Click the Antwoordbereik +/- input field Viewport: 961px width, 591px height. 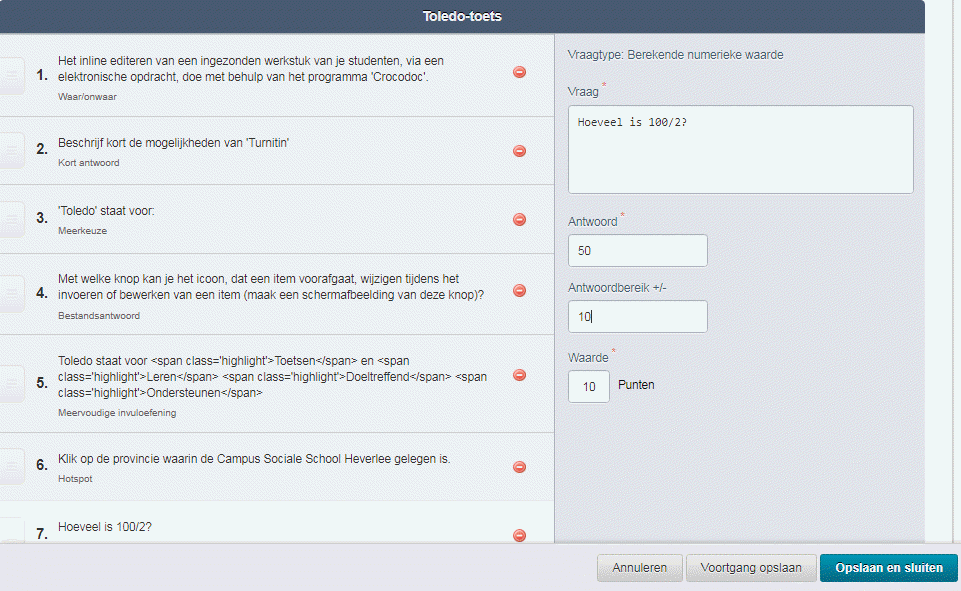(x=637, y=316)
